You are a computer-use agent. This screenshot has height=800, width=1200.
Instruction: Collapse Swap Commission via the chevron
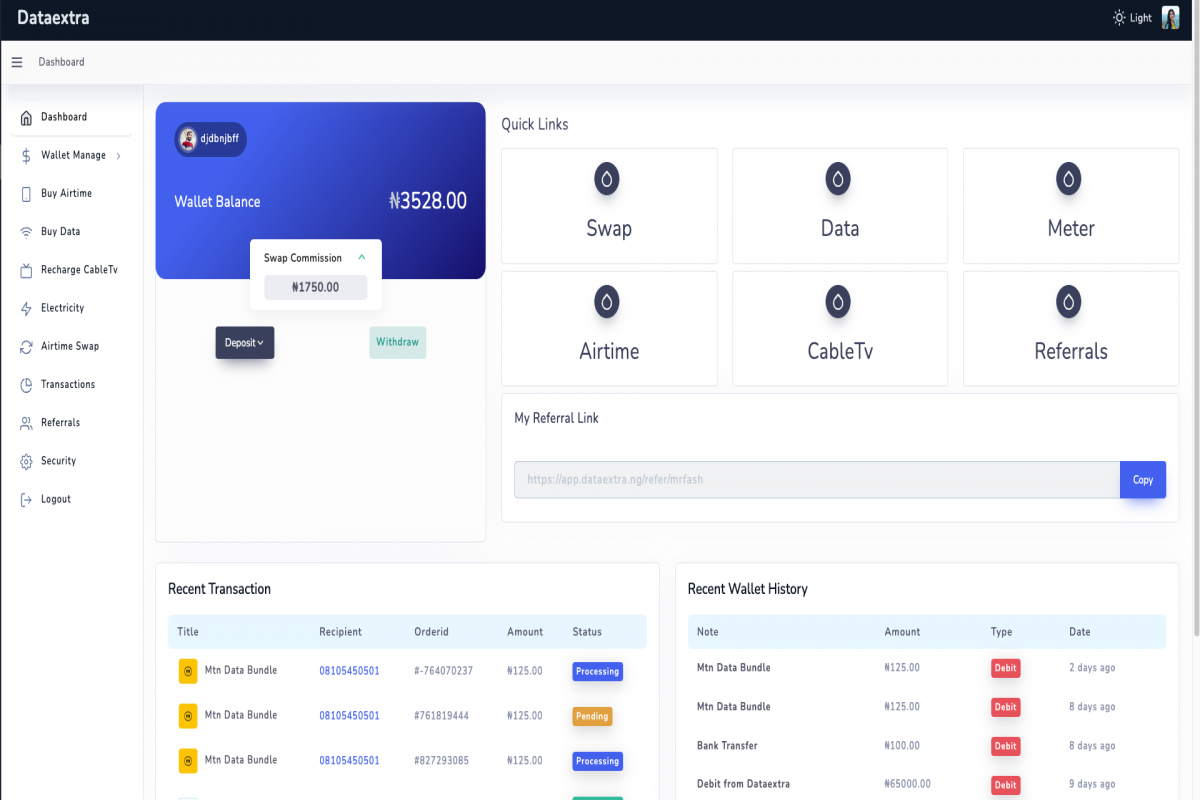361,257
